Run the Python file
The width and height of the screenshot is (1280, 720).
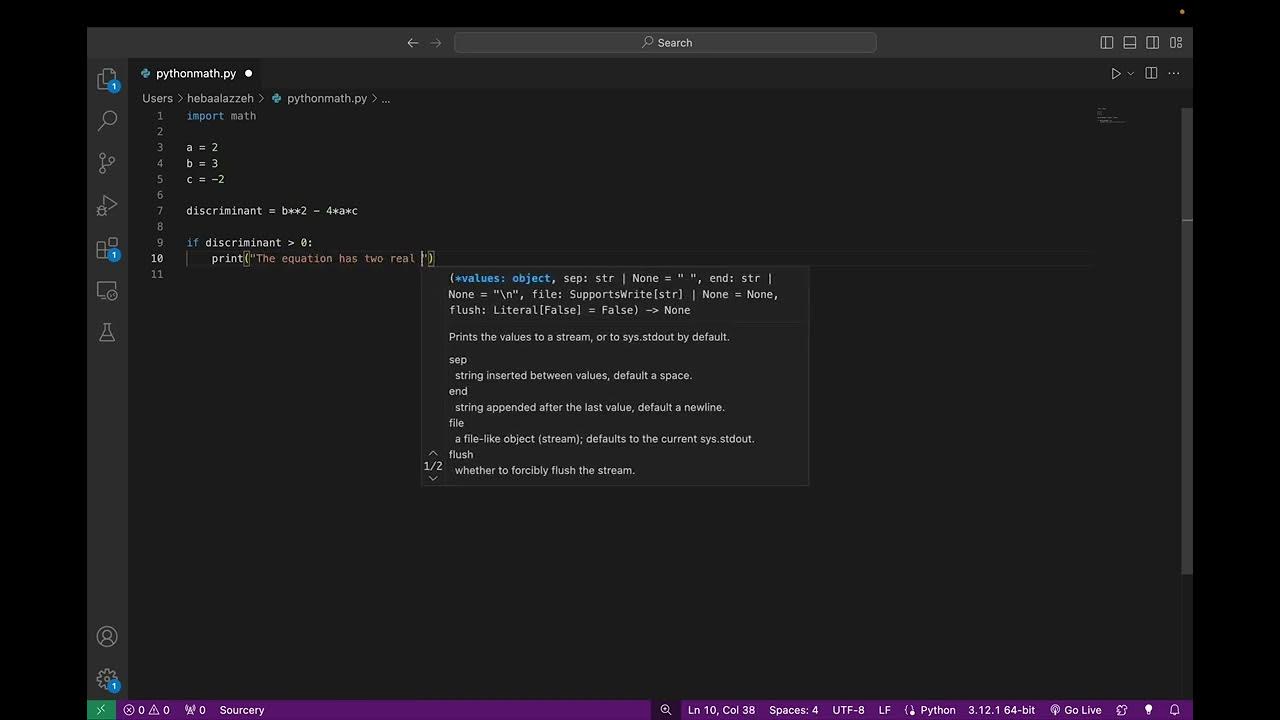[x=1116, y=73]
